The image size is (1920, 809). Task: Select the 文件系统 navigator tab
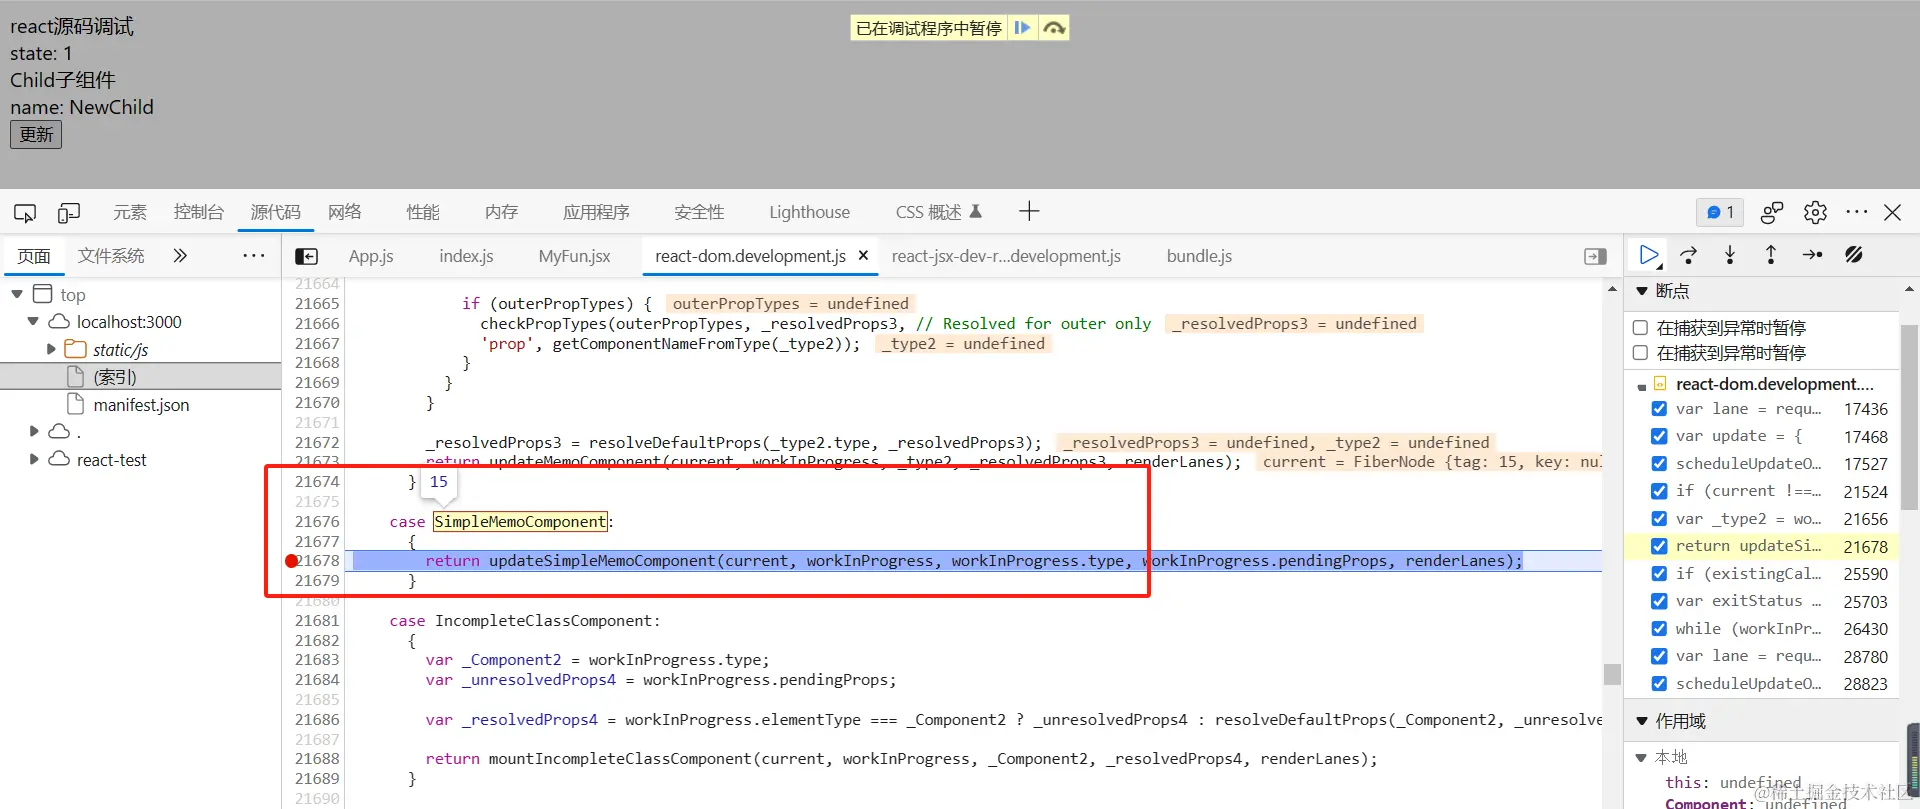(x=111, y=256)
